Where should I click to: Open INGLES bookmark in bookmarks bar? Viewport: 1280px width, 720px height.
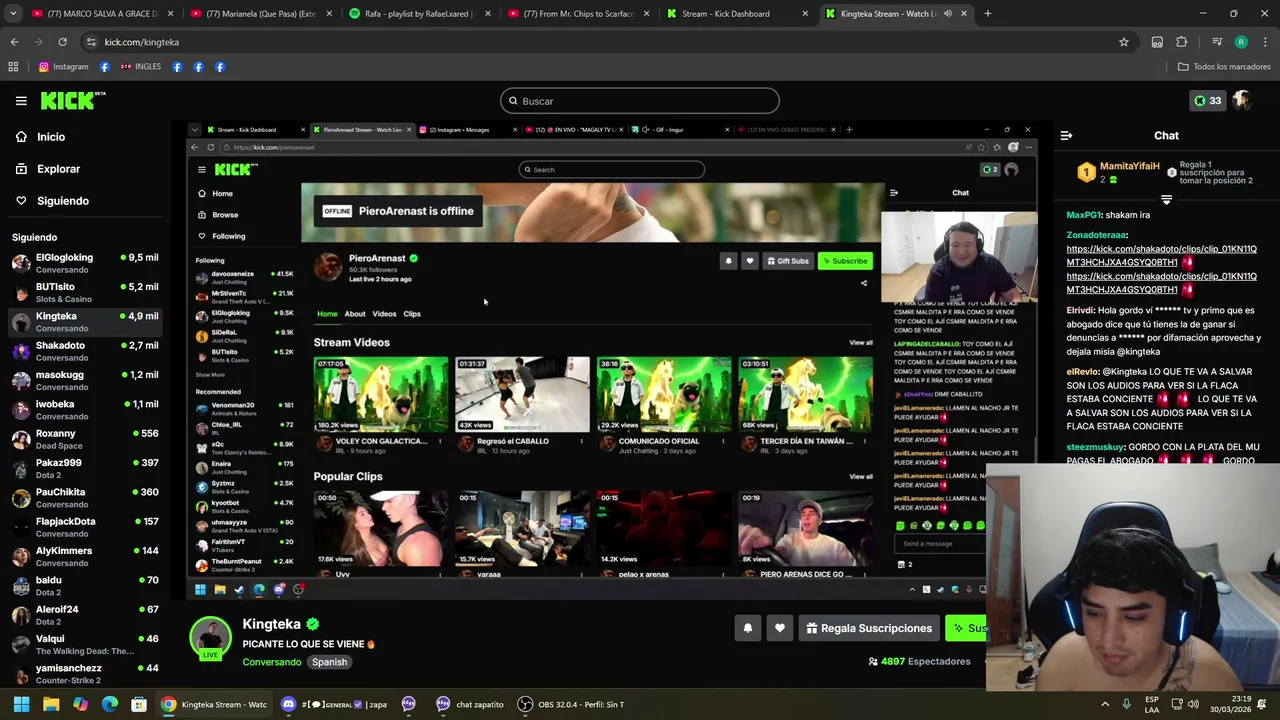tap(140, 67)
